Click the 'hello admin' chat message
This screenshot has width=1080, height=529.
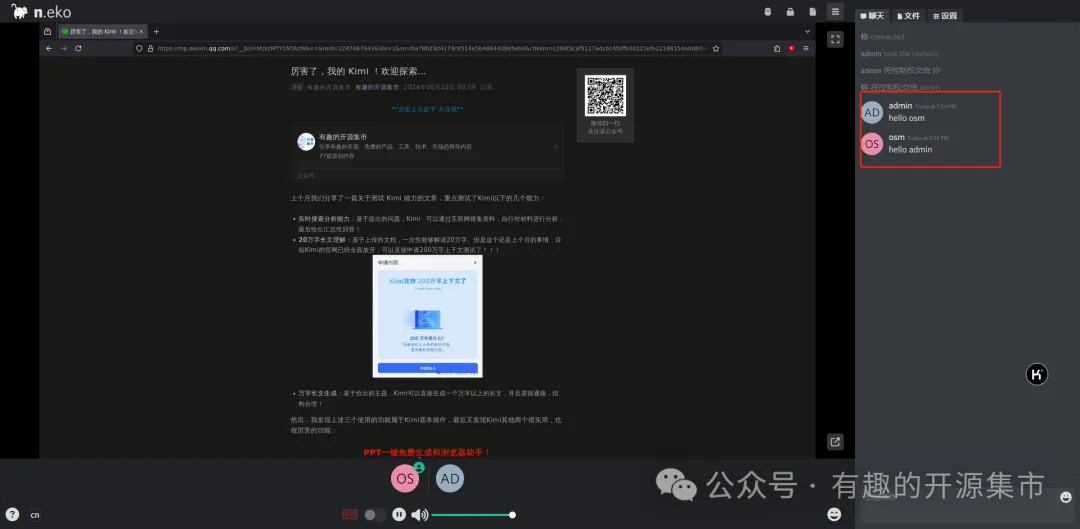[910, 149]
